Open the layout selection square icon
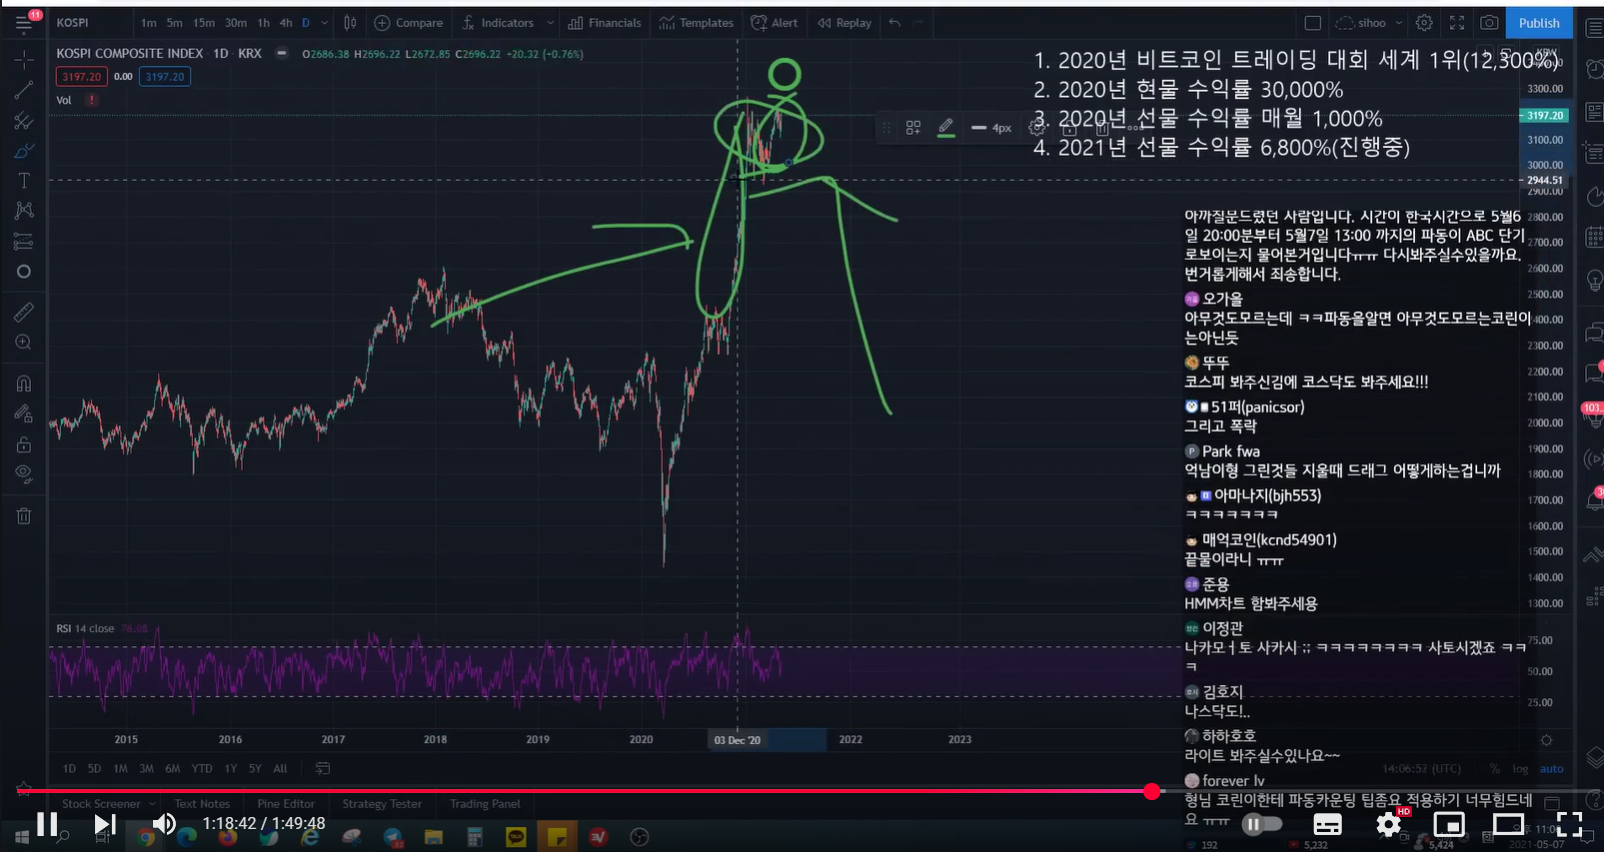Screen dimensions: 1604x852 click(1313, 23)
